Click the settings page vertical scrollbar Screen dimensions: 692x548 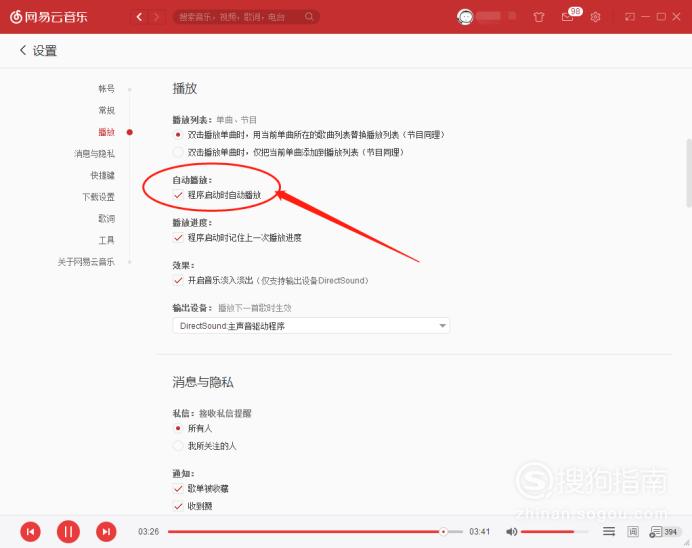point(689,173)
